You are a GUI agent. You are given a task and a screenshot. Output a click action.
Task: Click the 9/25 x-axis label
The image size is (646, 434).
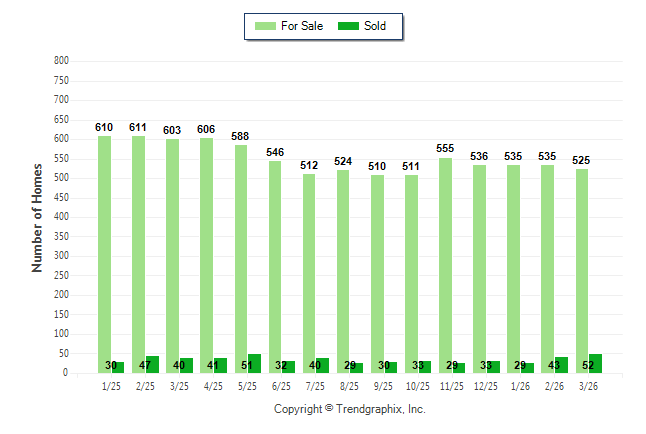point(384,386)
